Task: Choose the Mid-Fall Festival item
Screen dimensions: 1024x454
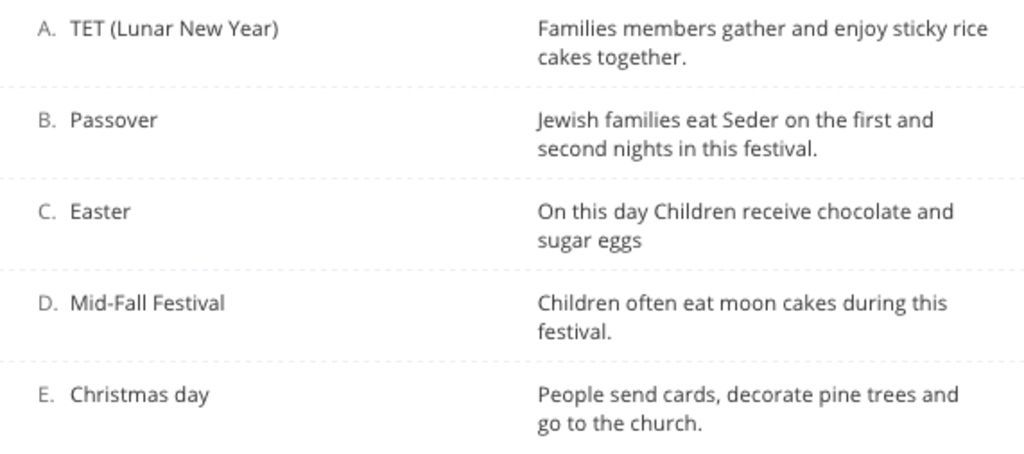Action: [x=148, y=304]
